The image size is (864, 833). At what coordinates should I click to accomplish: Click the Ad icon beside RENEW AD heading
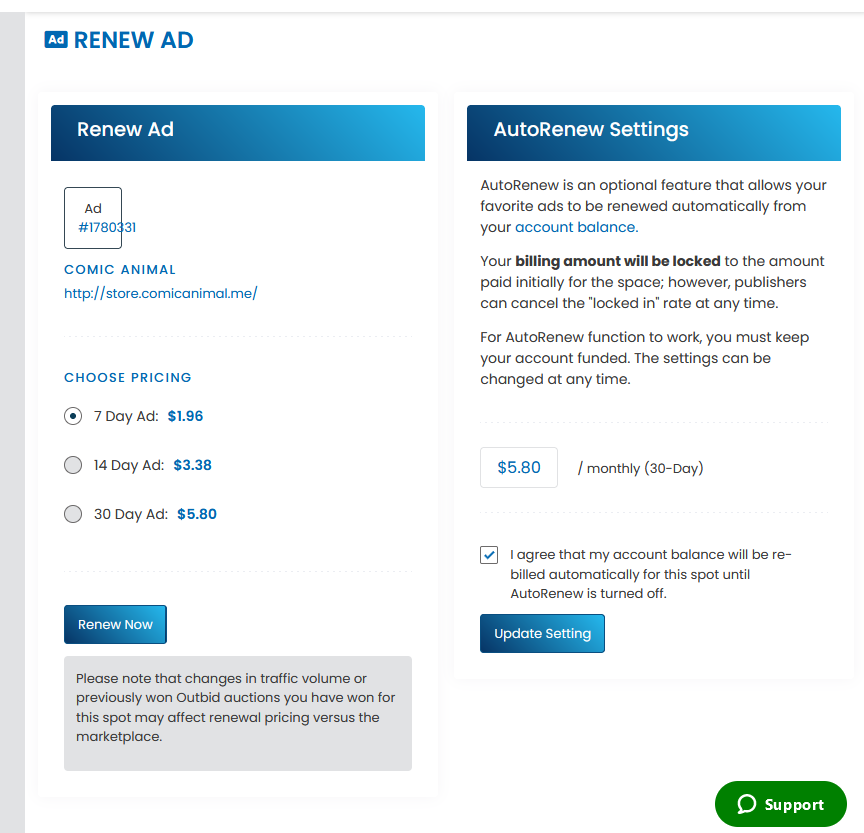coord(56,40)
